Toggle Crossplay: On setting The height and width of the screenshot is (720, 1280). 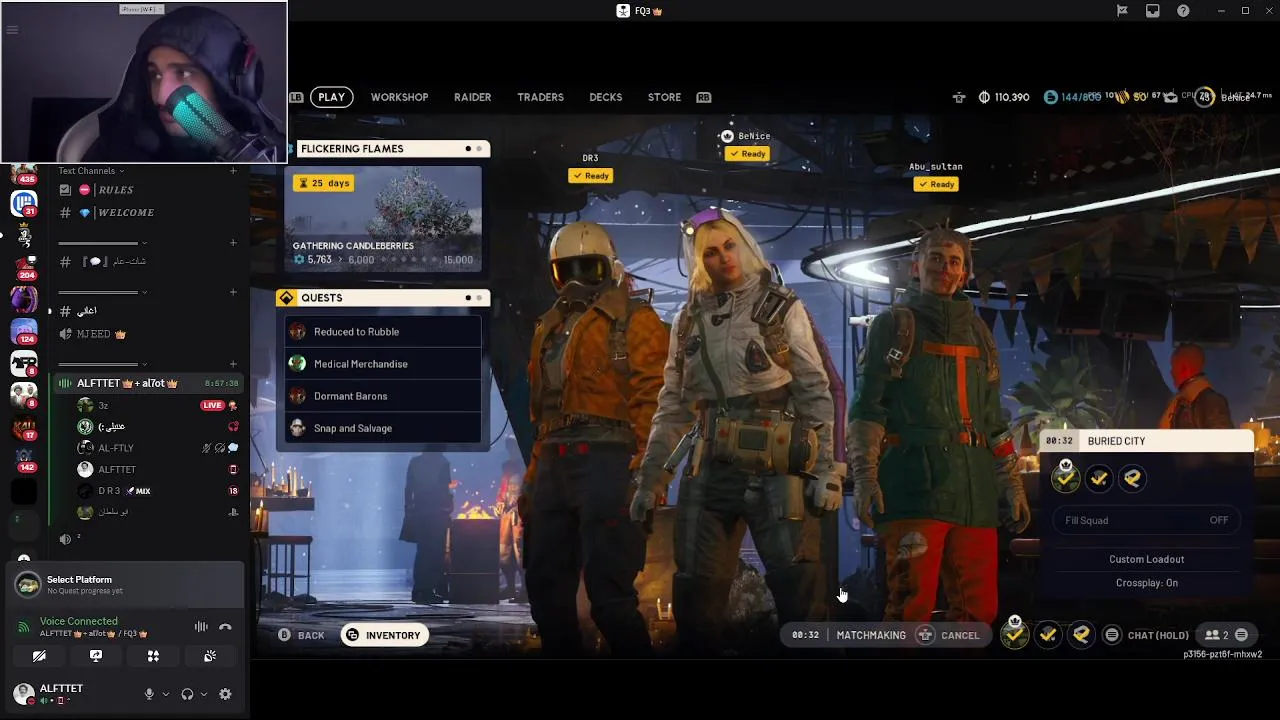coord(1146,583)
